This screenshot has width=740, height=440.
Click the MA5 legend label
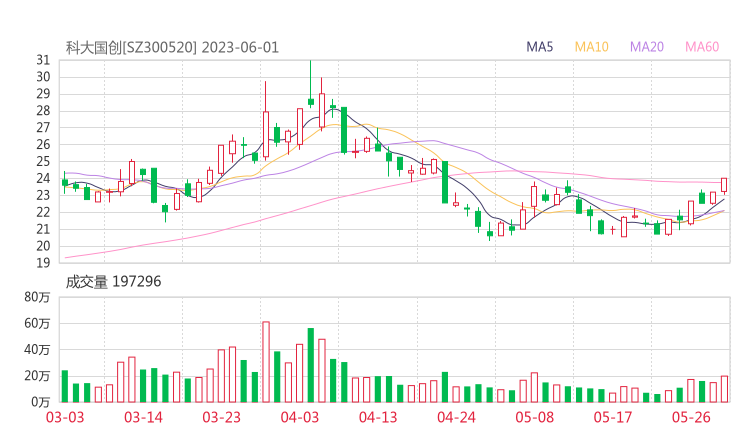539,47
